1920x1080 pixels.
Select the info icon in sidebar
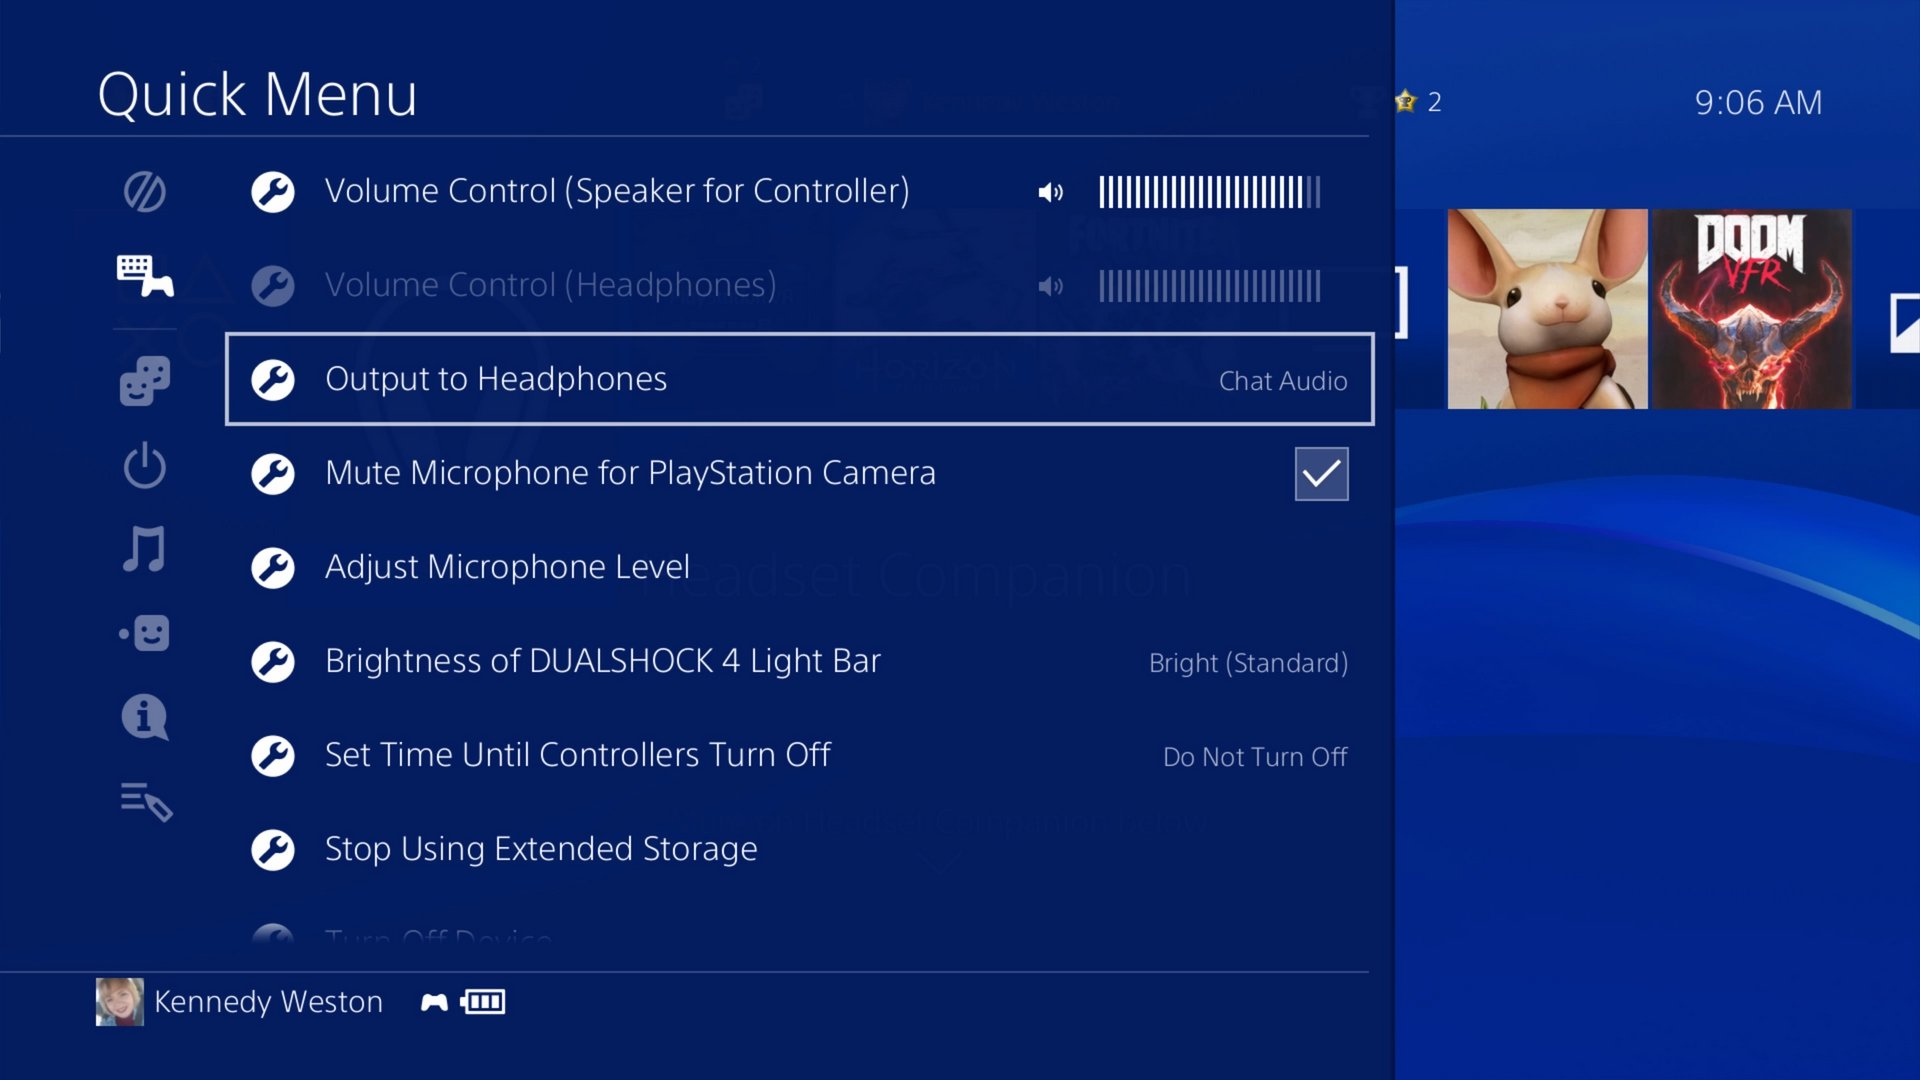point(144,716)
